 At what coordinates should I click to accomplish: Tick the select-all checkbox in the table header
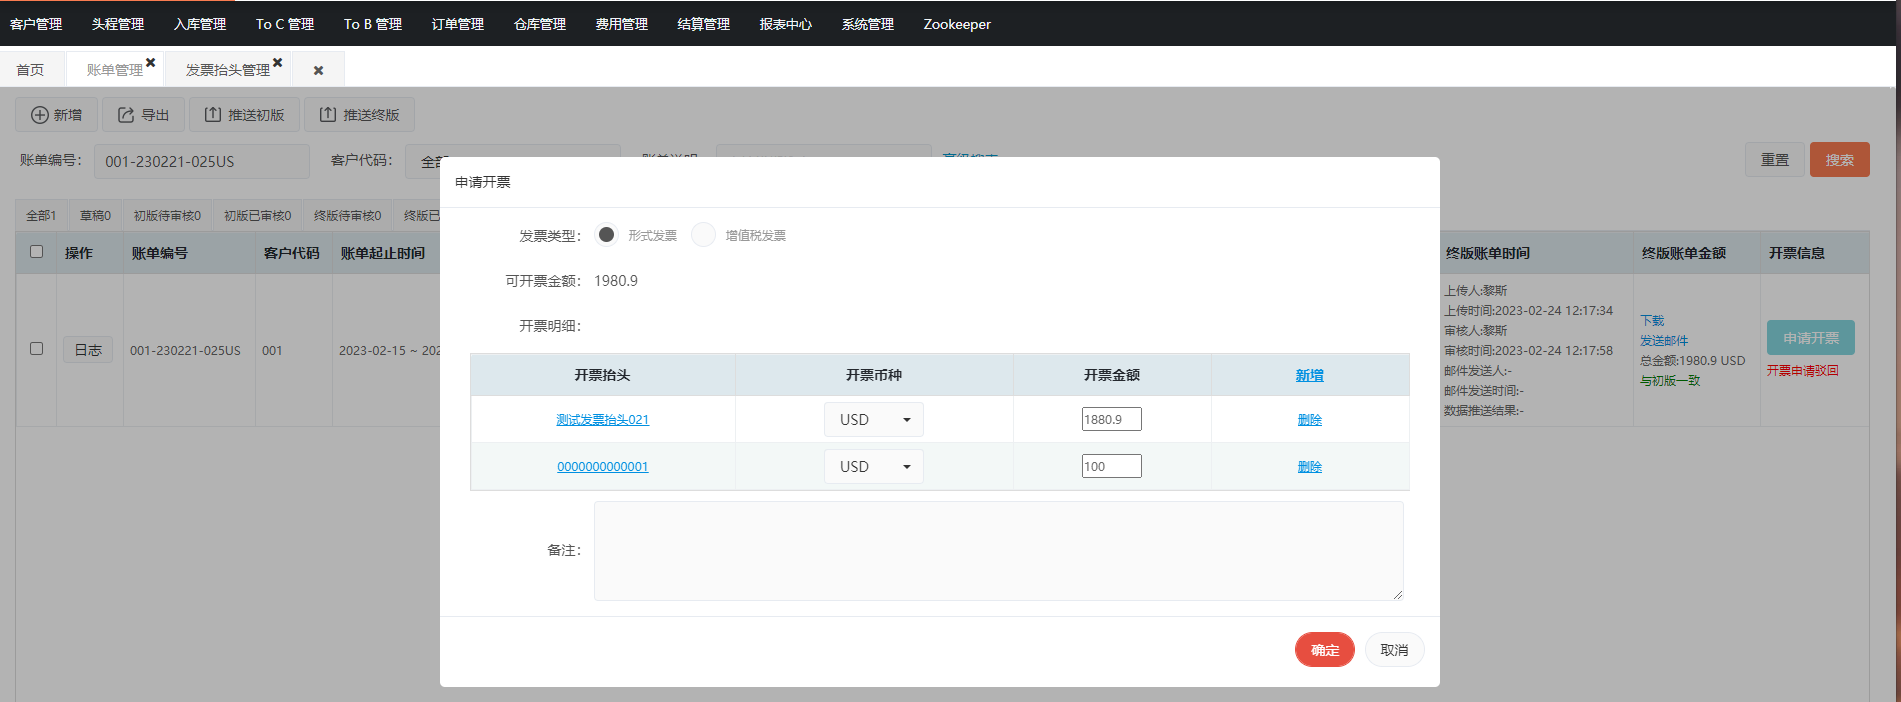(37, 252)
